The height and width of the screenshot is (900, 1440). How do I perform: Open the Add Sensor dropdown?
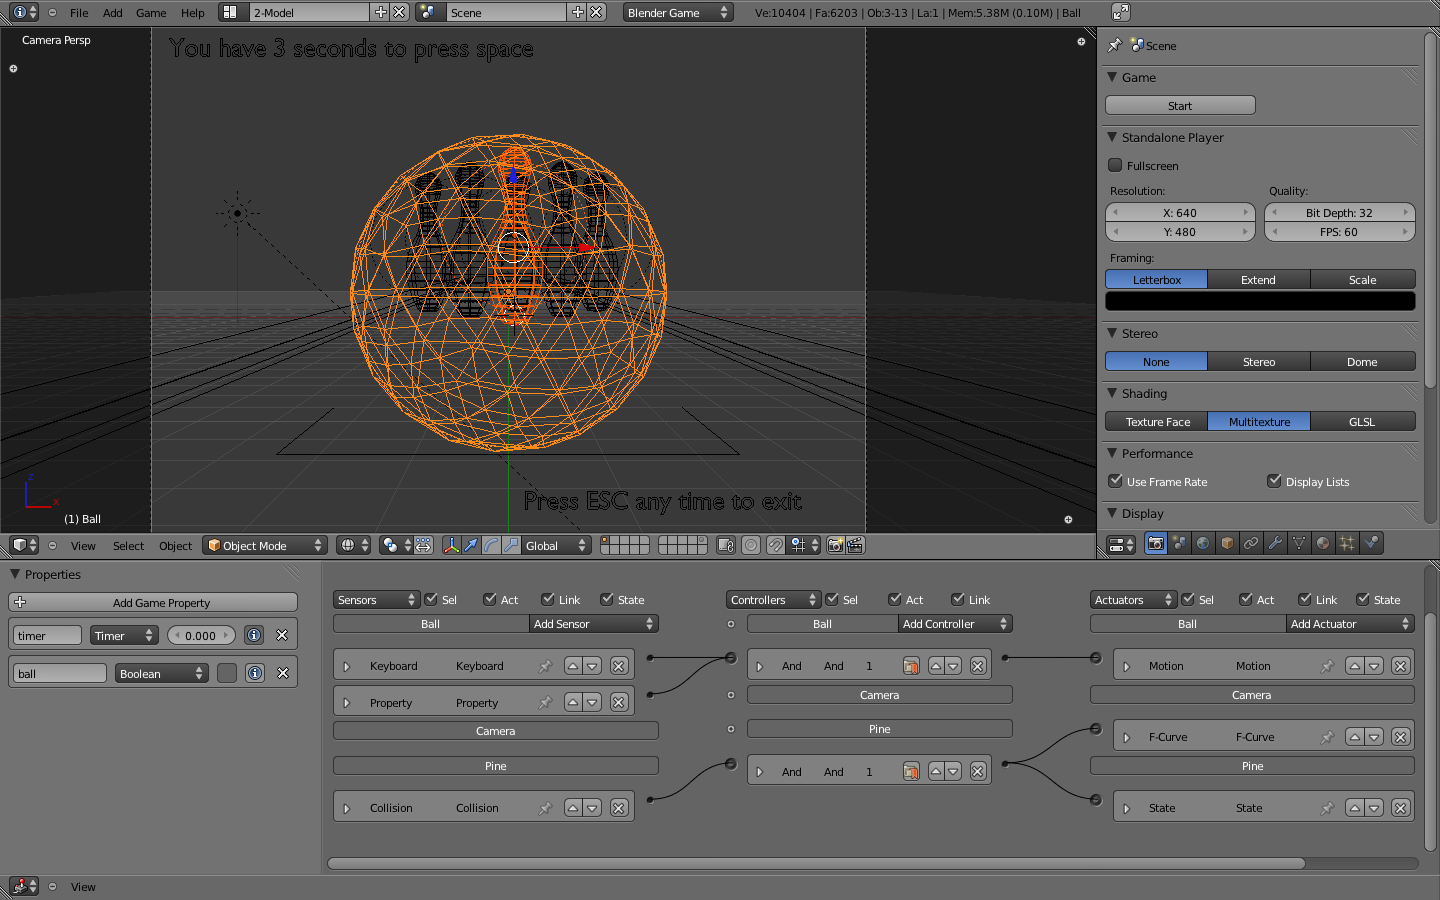pyautogui.click(x=593, y=624)
